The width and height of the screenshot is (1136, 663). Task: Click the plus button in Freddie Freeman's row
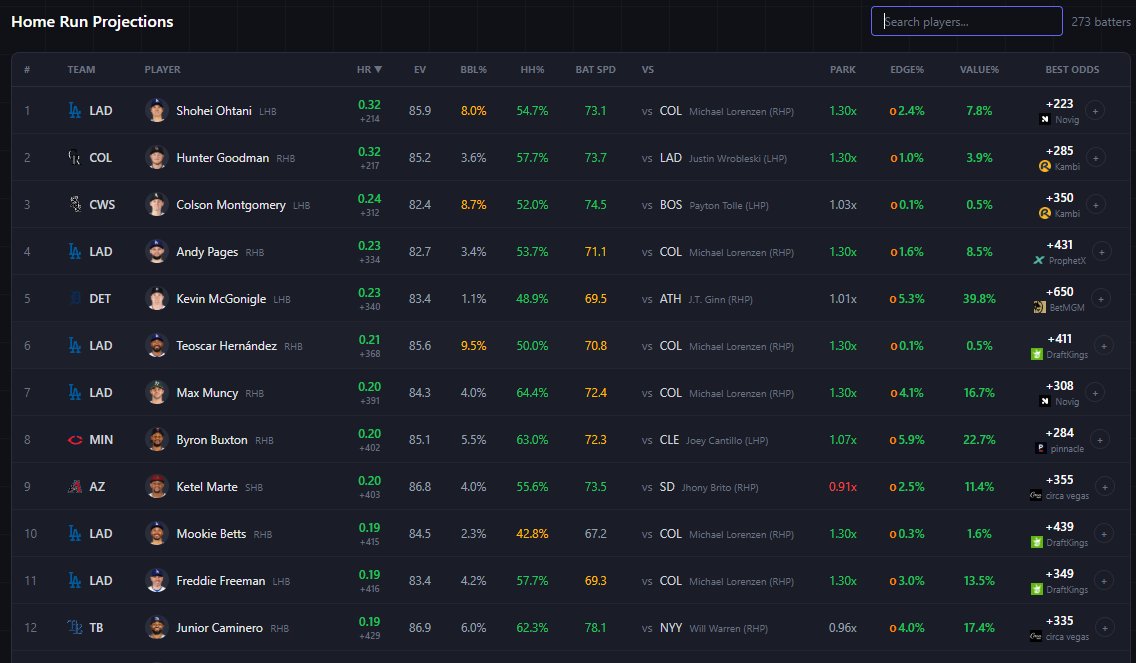click(x=1103, y=580)
